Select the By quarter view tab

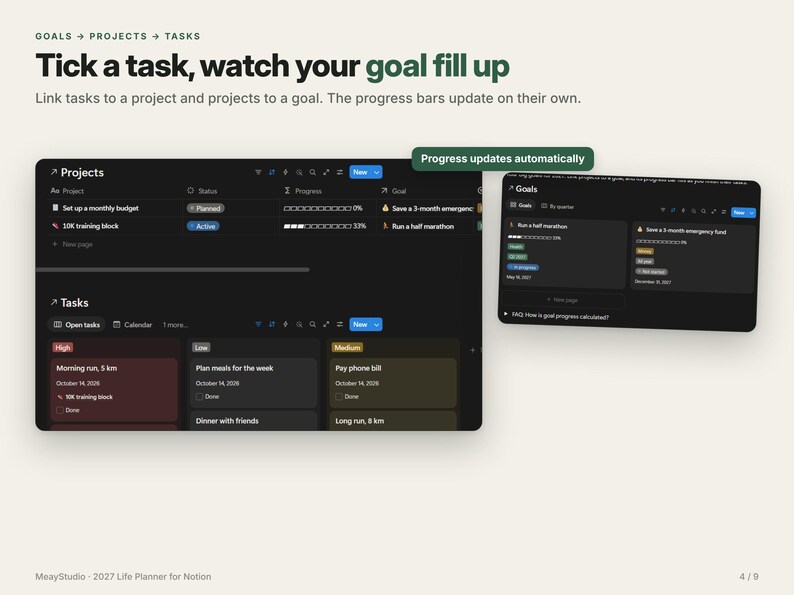click(558, 206)
